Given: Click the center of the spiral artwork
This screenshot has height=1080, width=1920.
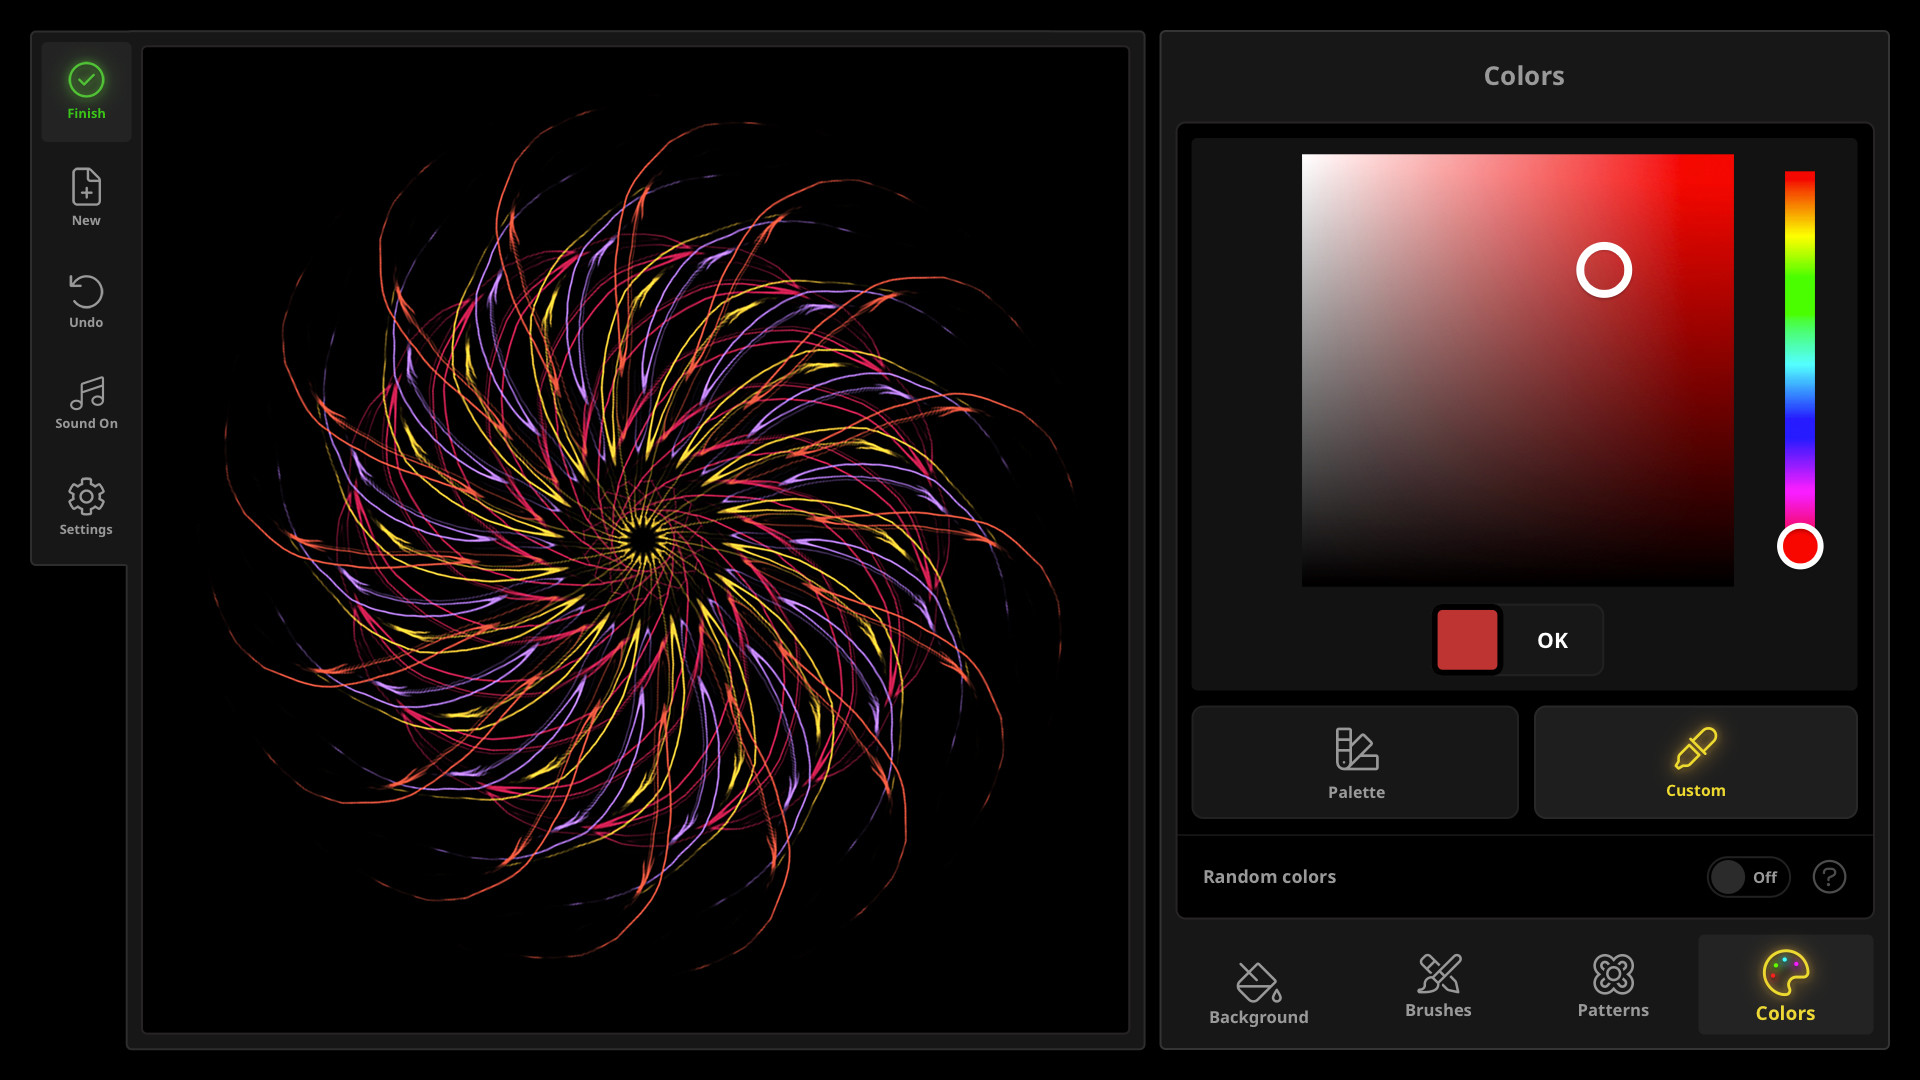Looking at the screenshot, I should click(x=640, y=540).
